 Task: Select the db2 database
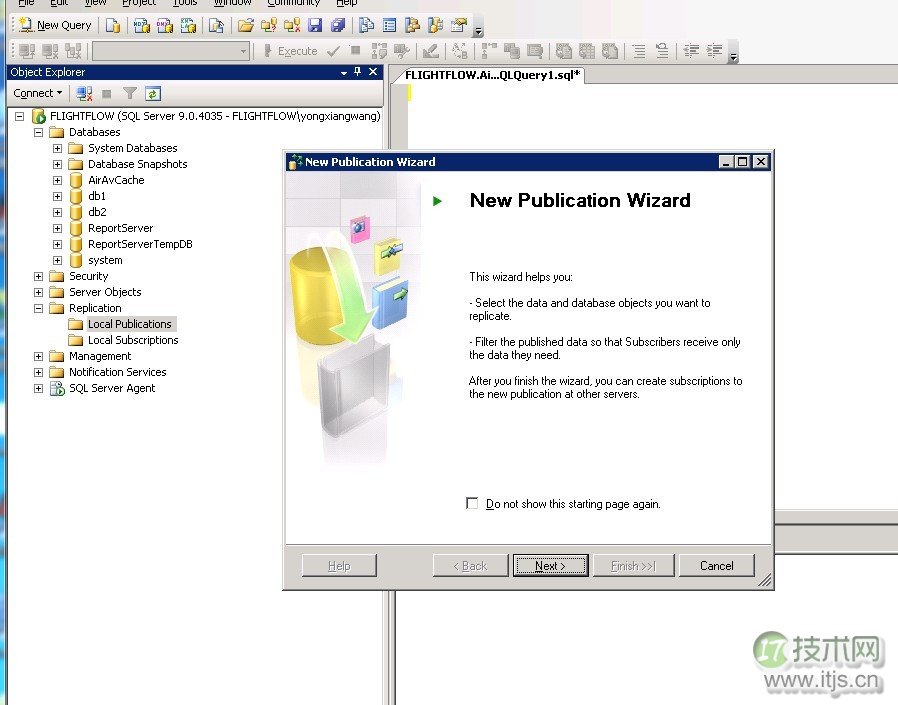(97, 212)
